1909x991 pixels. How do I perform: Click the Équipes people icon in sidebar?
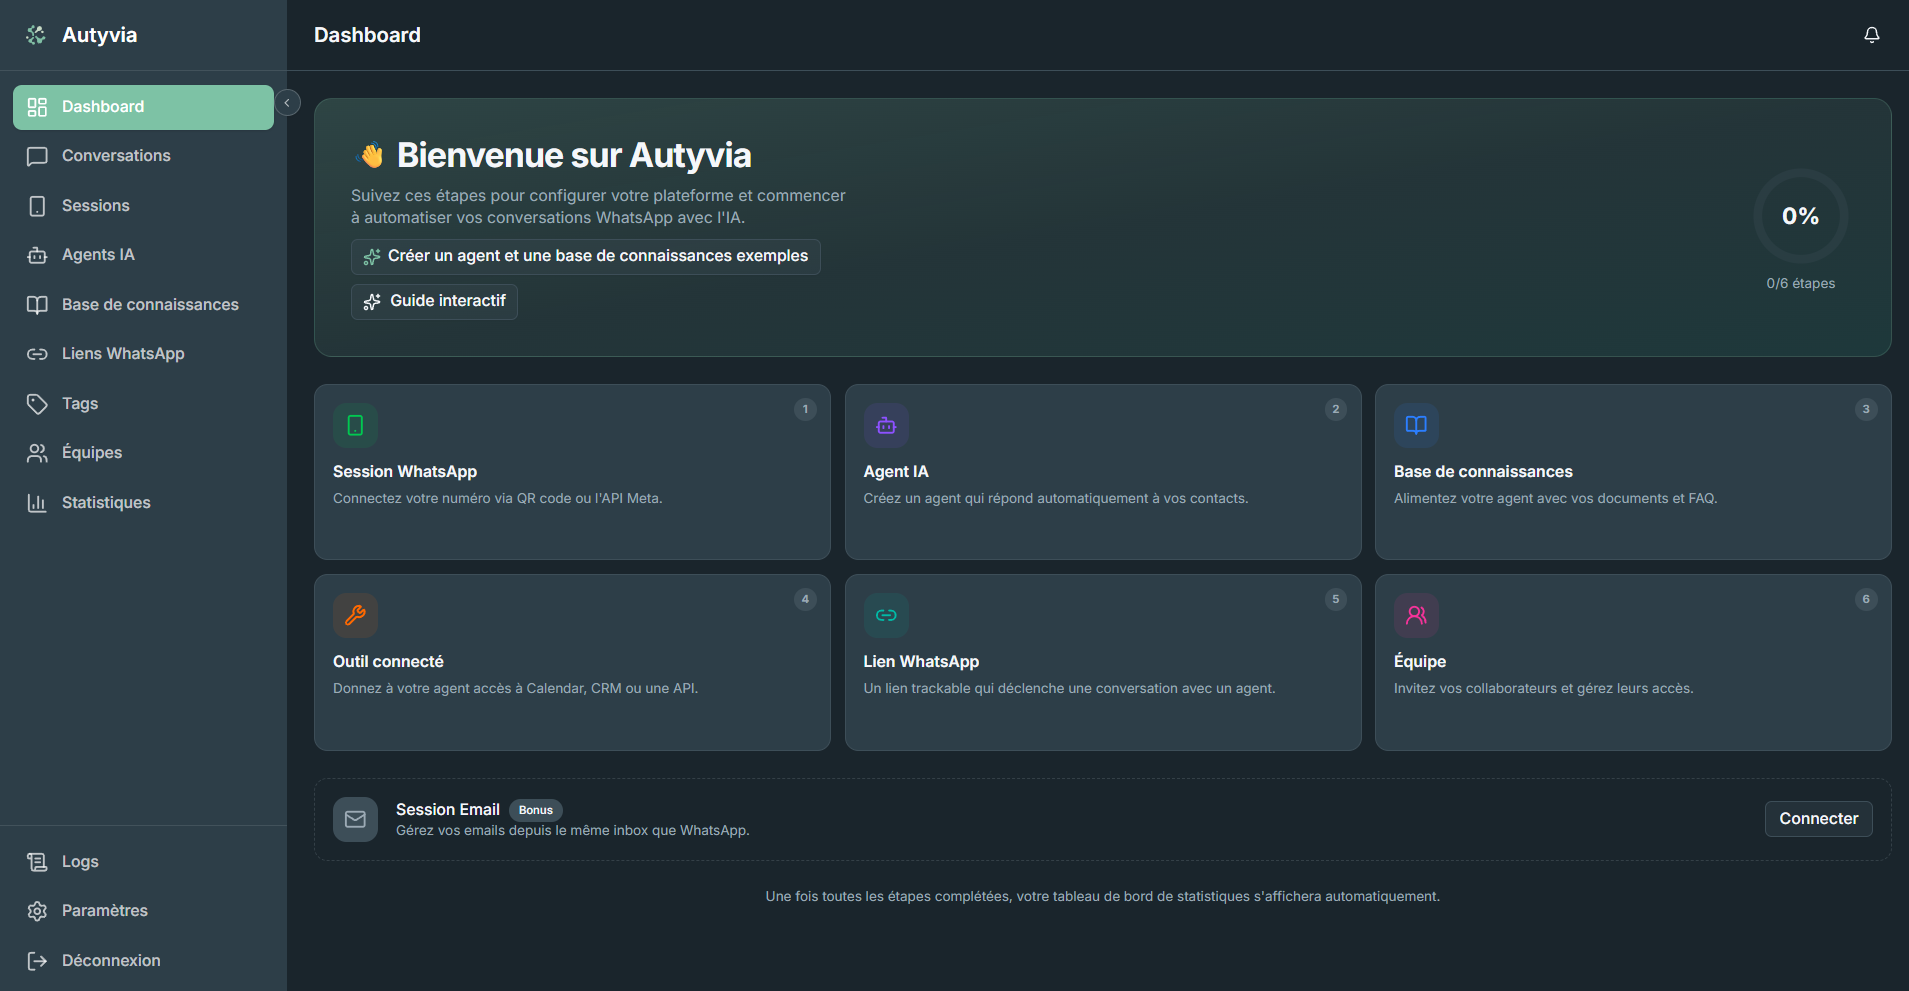tap(37, 453)
